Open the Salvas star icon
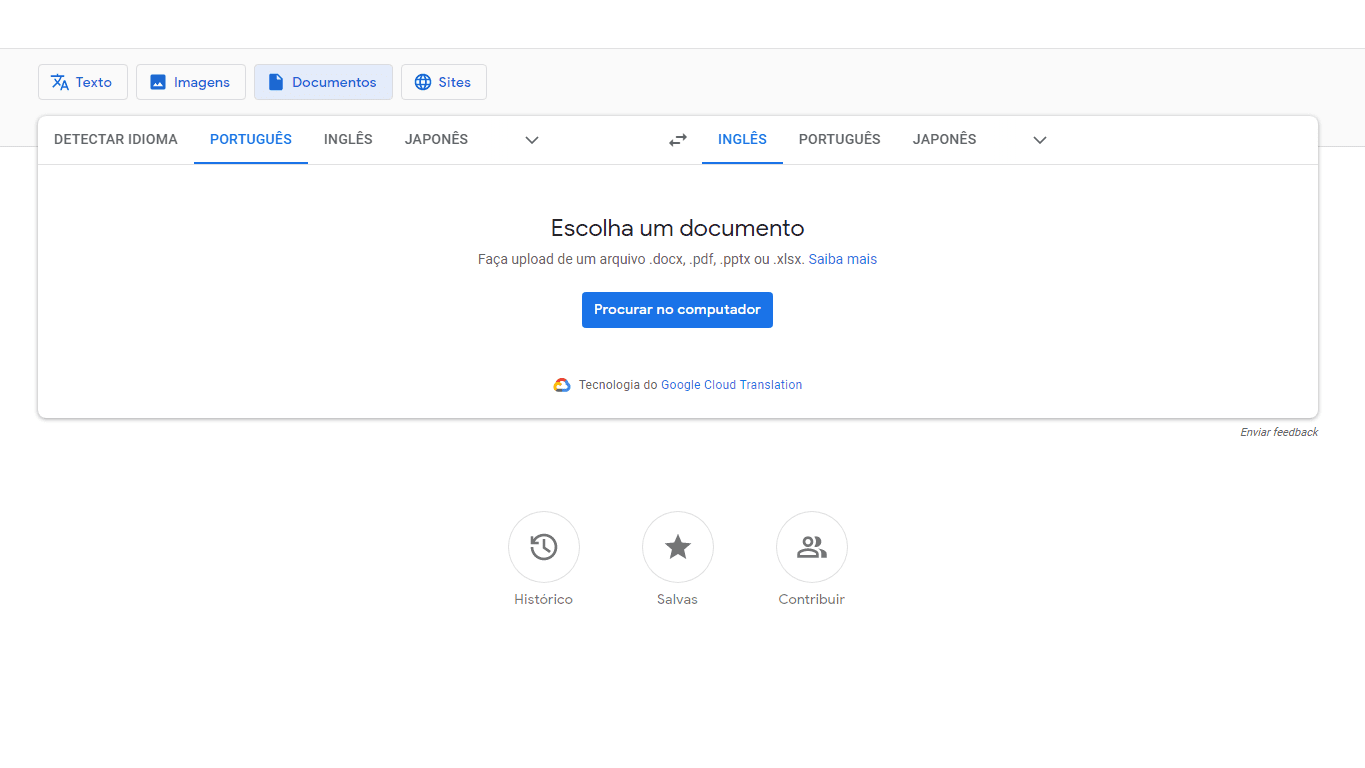 click(678, 547)
